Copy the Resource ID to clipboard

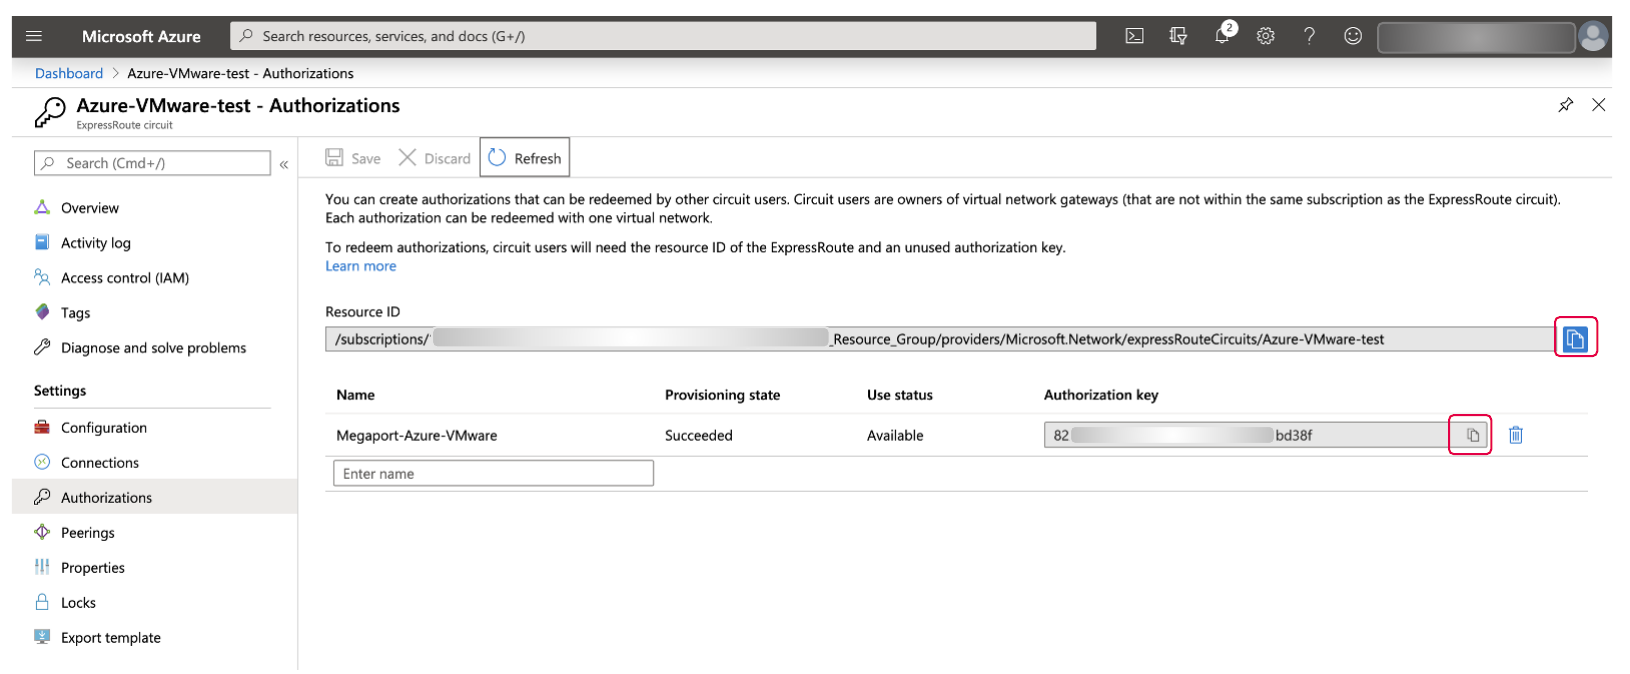pyautogui.click(x=1575, y=339)
